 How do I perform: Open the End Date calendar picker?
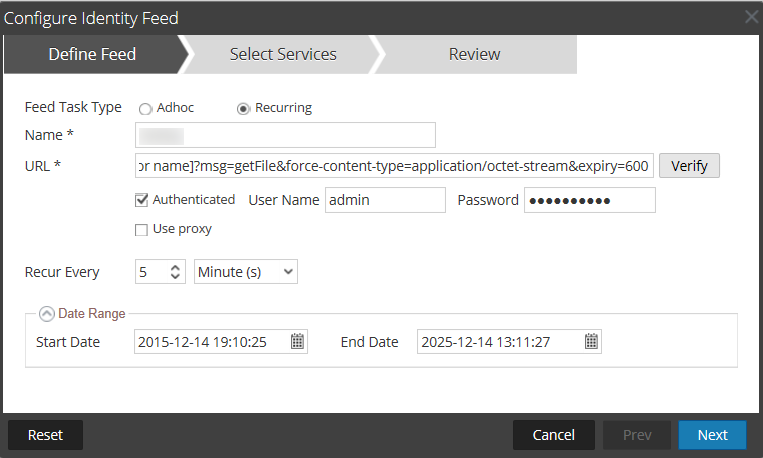(x=592, y=342)
